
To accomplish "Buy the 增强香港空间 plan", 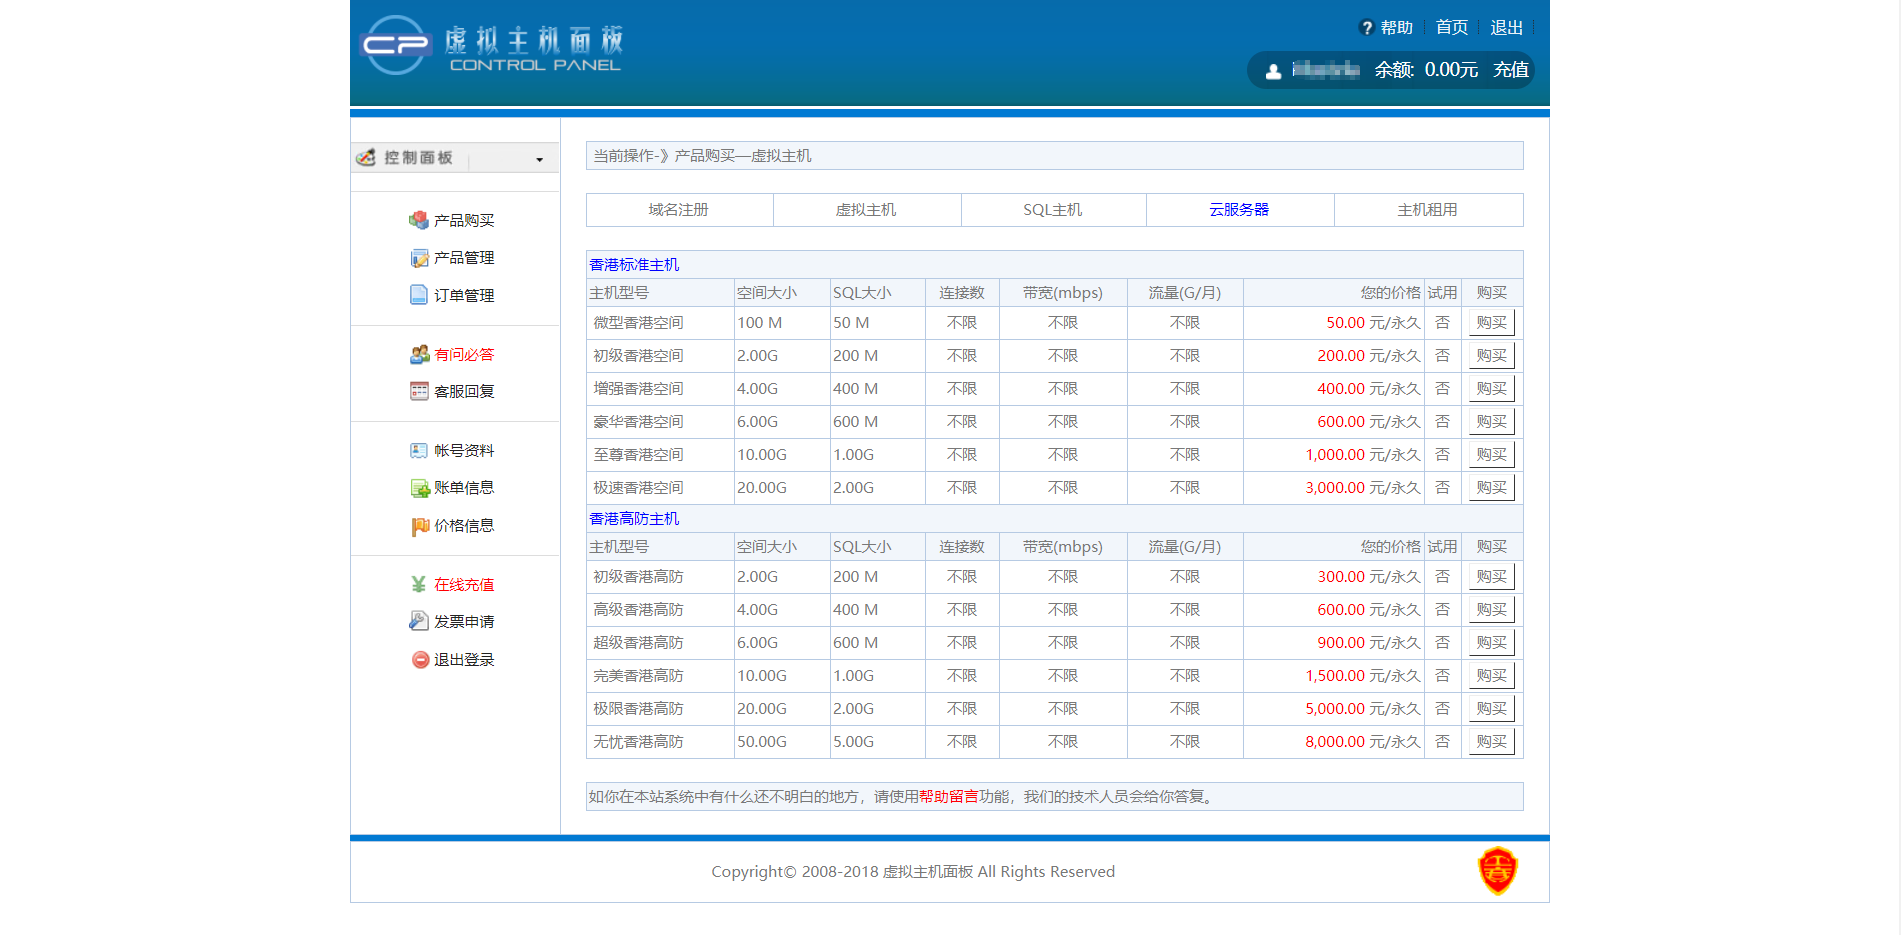I will click(1491, 389).
